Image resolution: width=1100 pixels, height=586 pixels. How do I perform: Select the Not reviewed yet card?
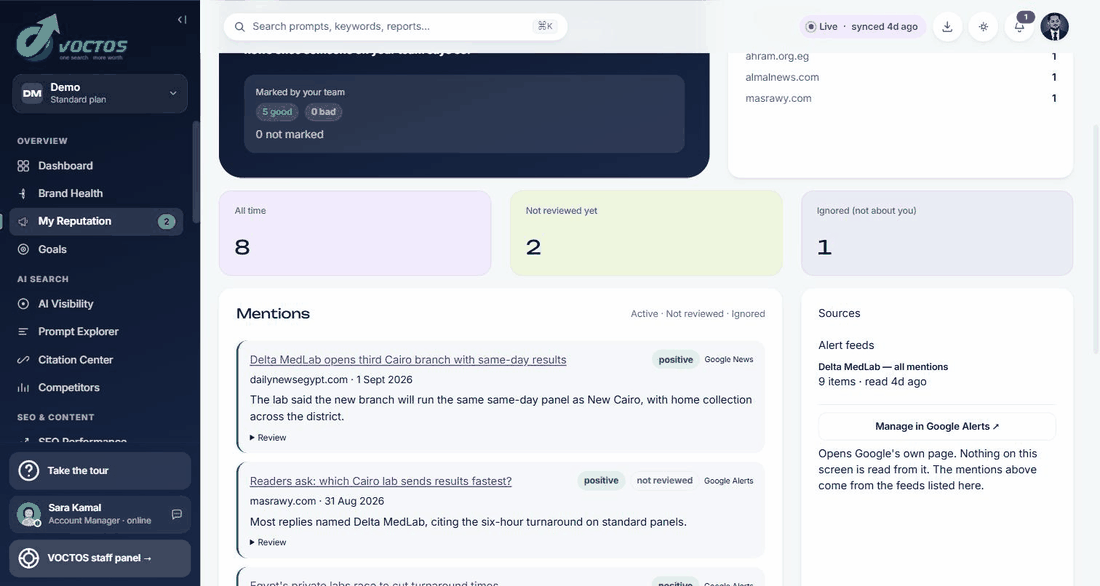point(646,233)
